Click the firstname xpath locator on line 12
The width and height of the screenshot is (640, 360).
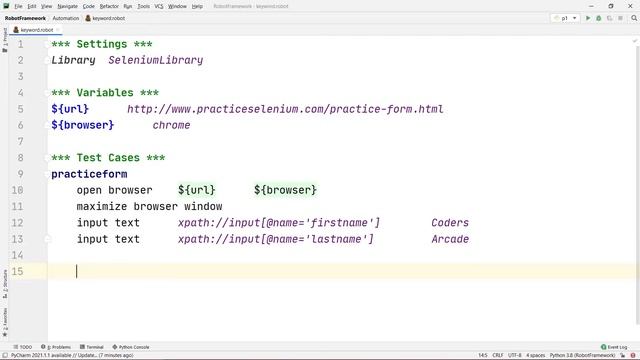pos(279,223)
